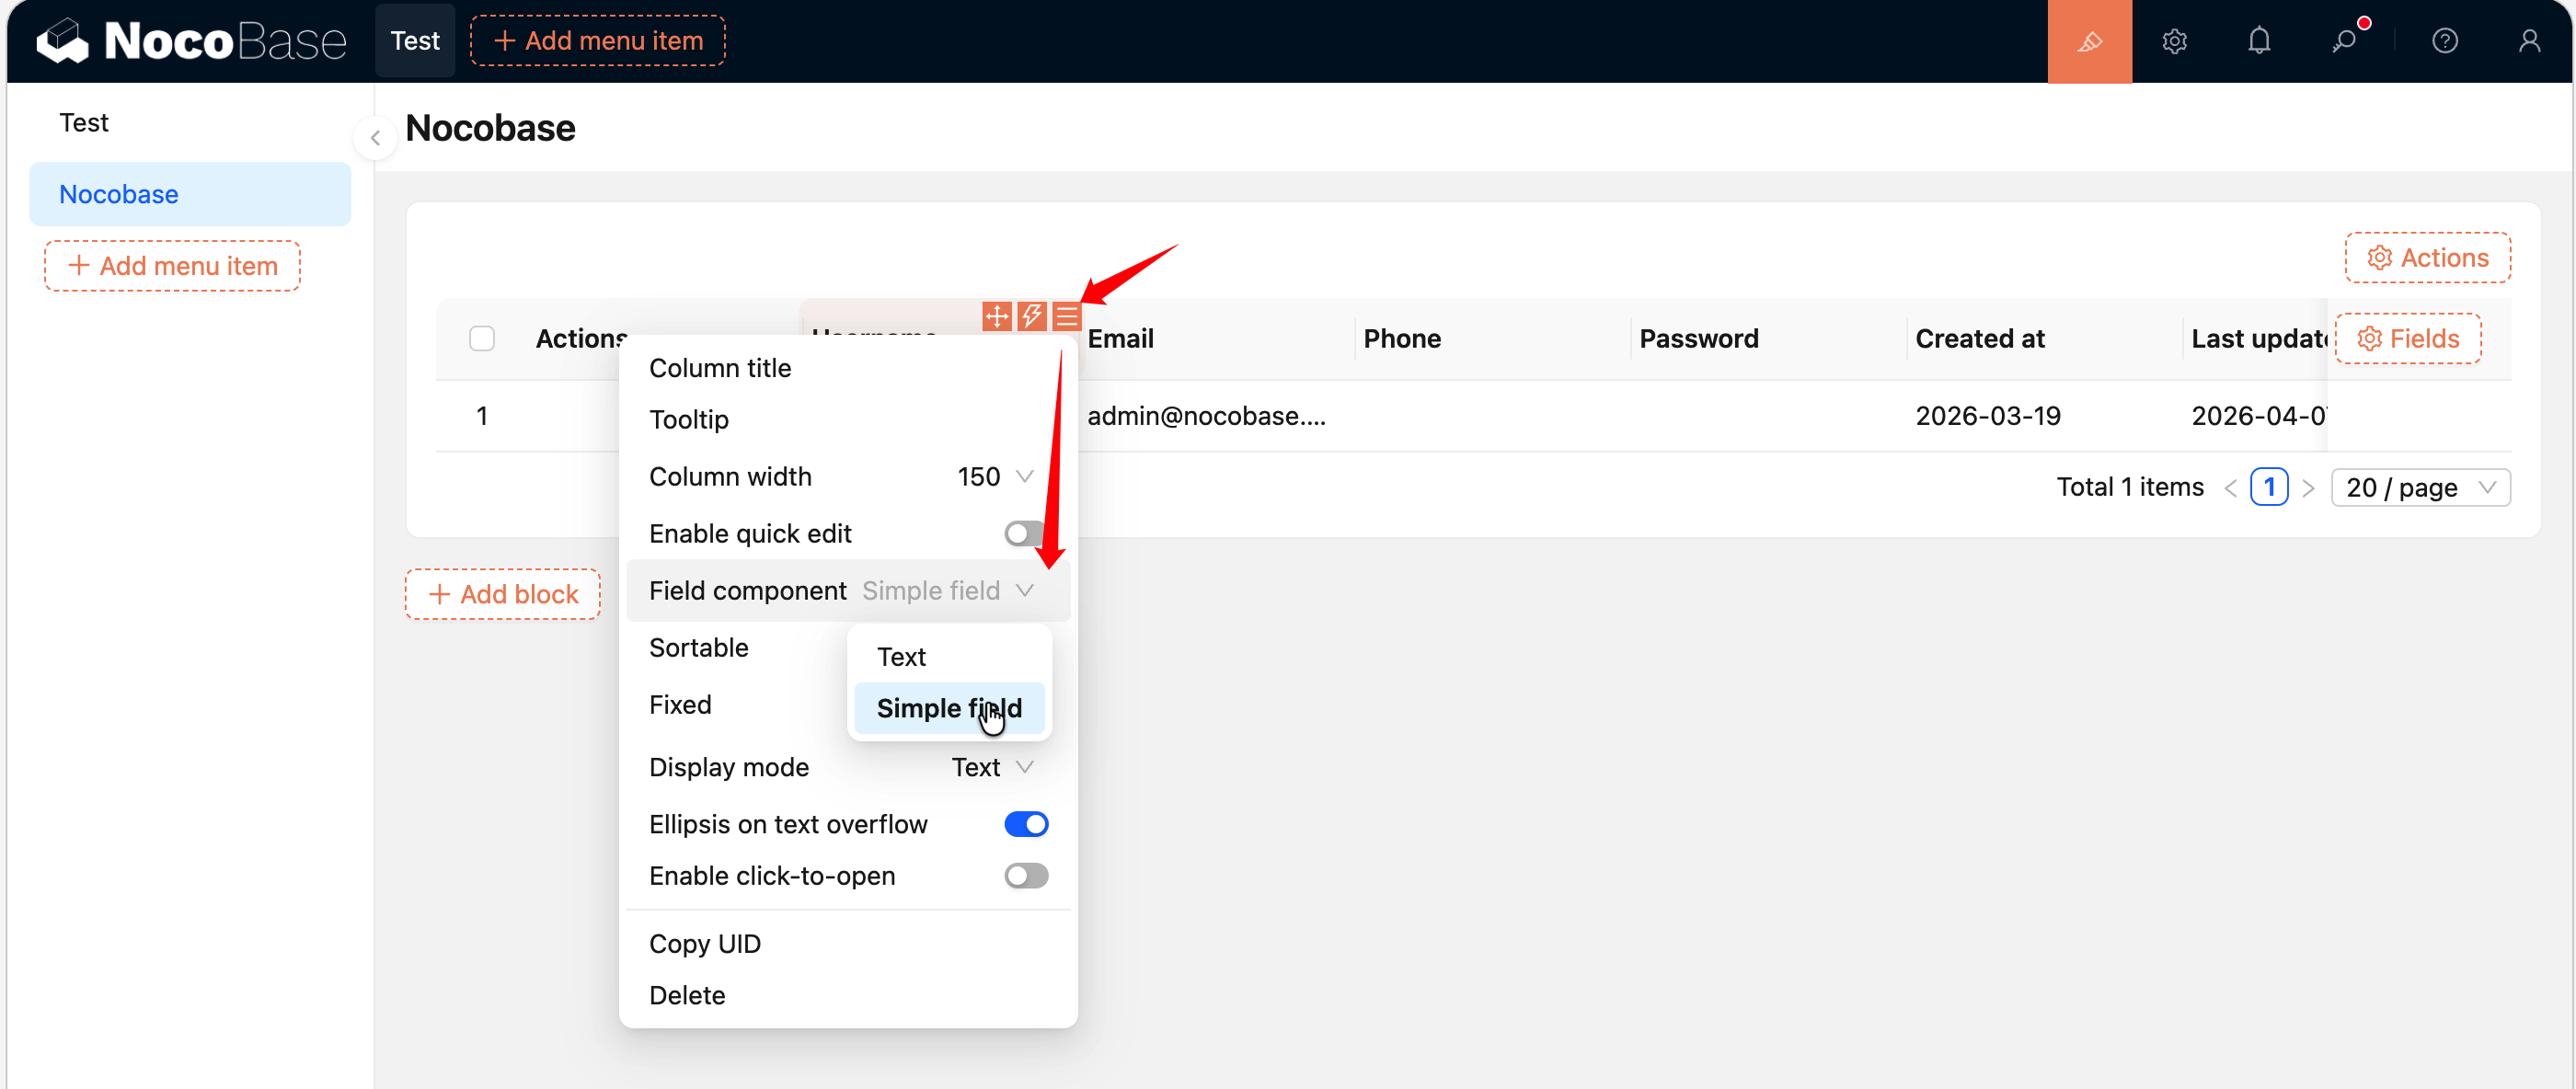Open the column settings hamburger icon
The width and height of the screenshot is (2576, 1089).
tap(1066, 317)
